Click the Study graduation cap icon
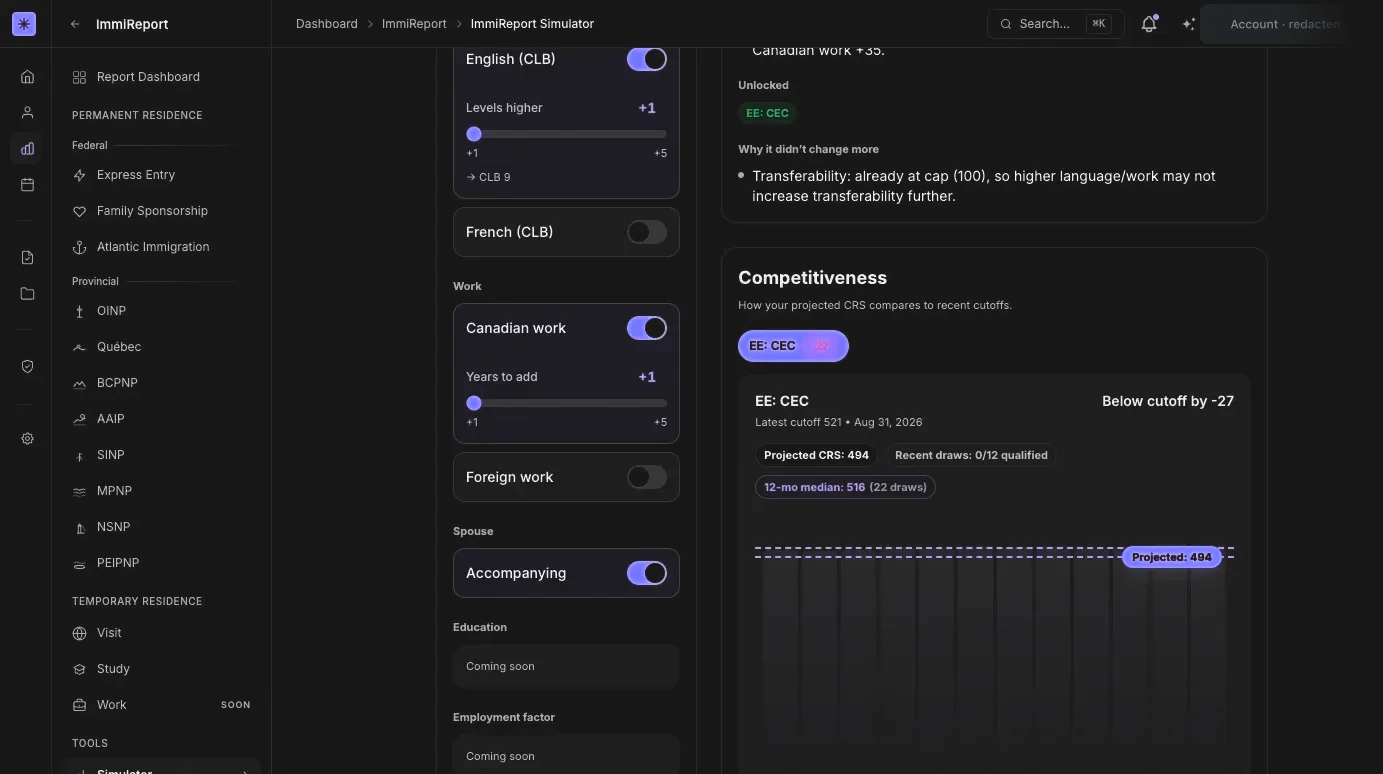The width and height of the screenshot is (1383, 774). click(x=80, y=669)
